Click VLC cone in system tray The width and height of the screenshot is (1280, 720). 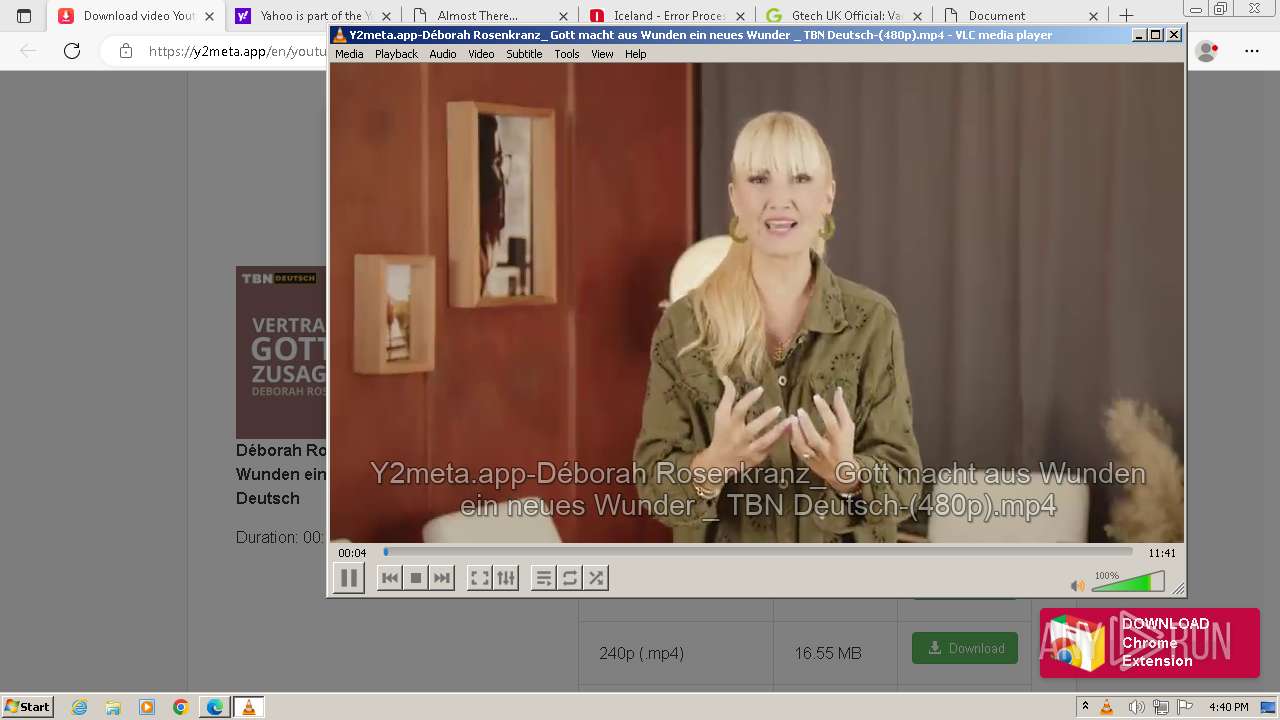point(1107,707)
